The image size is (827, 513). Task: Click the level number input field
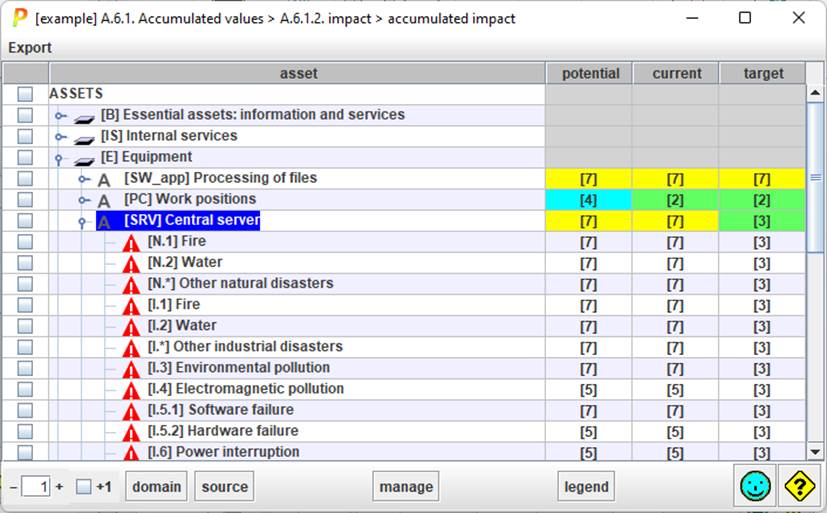tap(36, 486)
